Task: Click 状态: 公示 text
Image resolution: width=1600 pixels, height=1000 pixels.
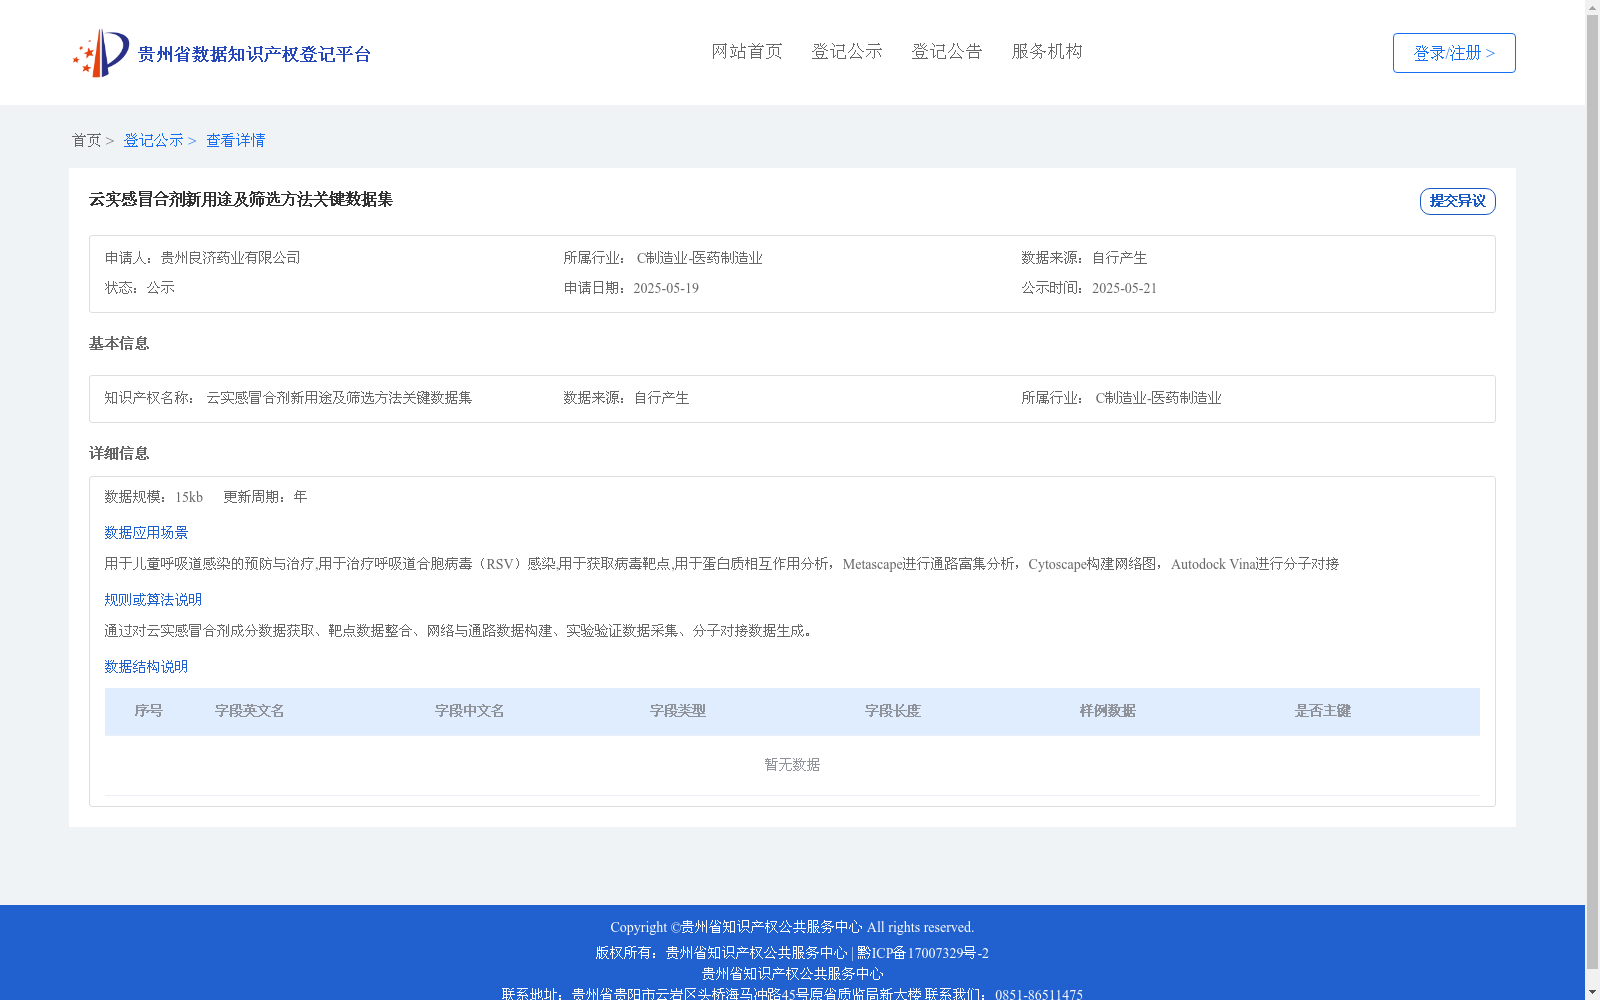Action: tap(140, 288)
